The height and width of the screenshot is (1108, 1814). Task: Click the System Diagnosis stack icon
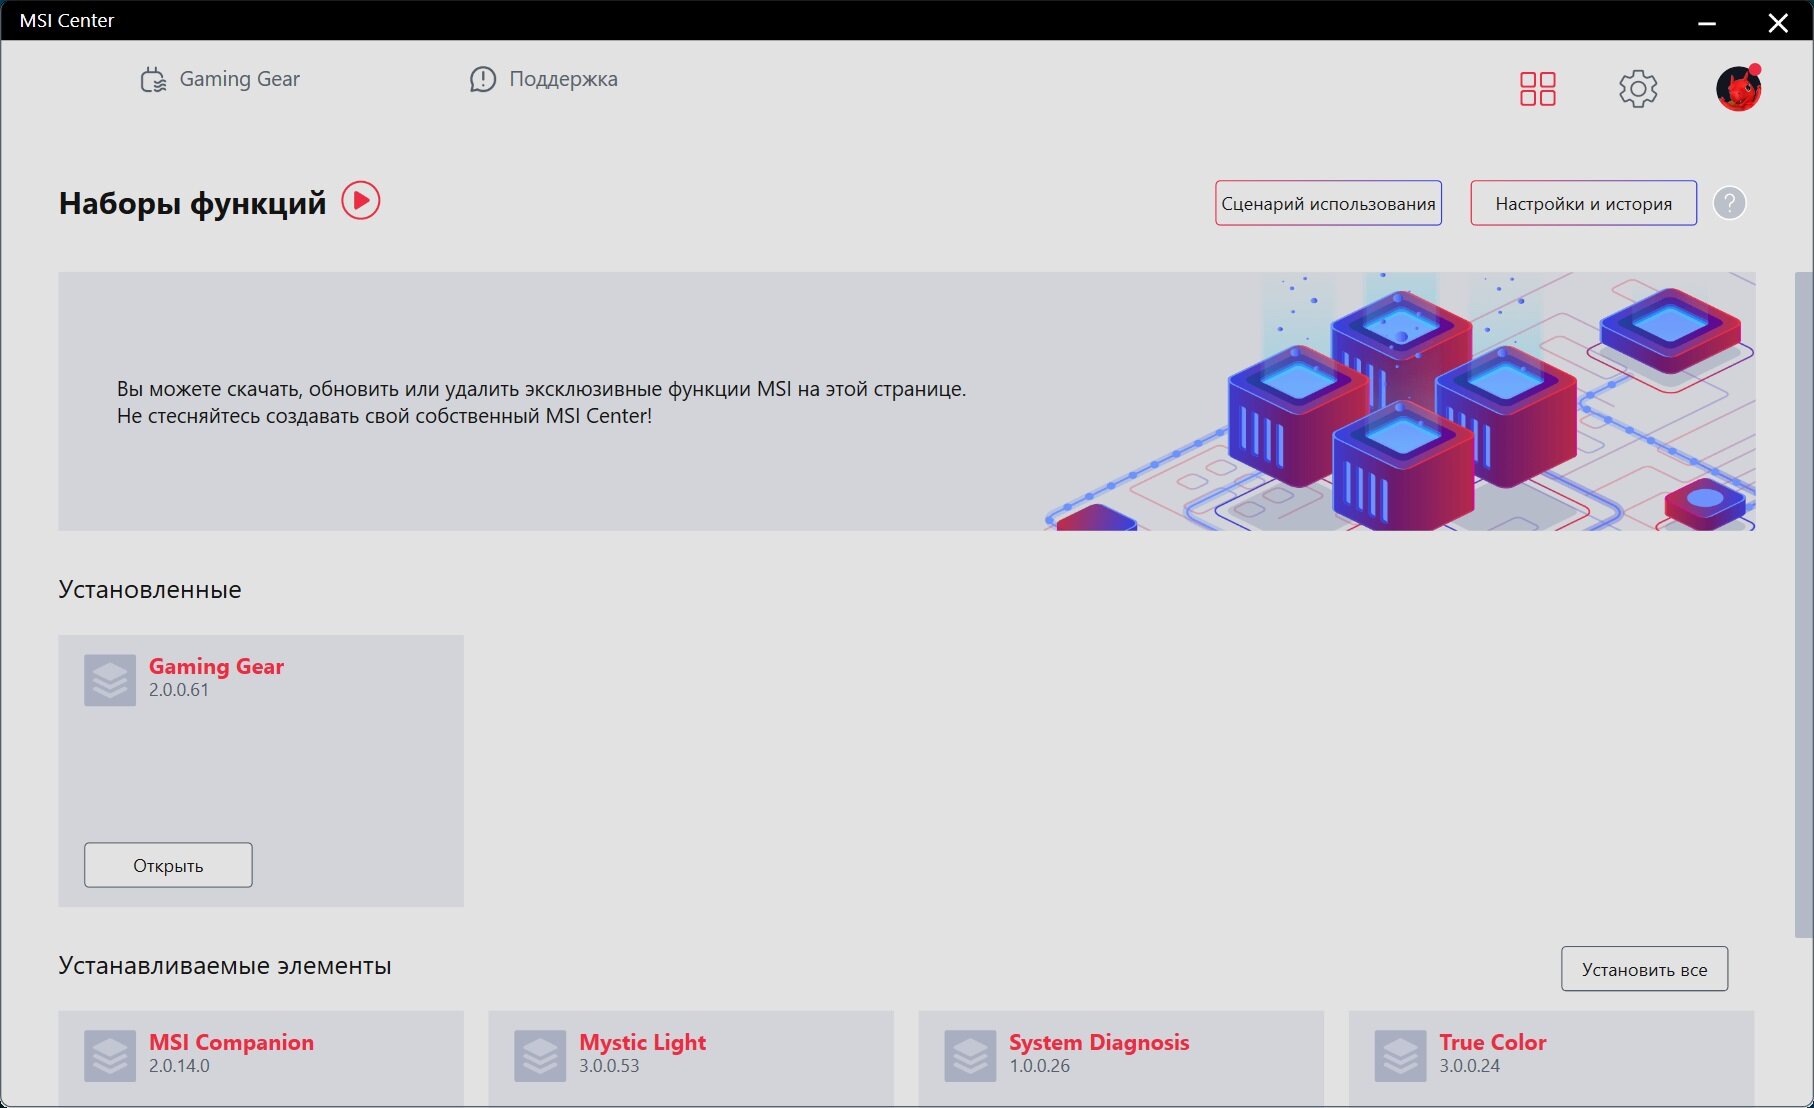970,1056
